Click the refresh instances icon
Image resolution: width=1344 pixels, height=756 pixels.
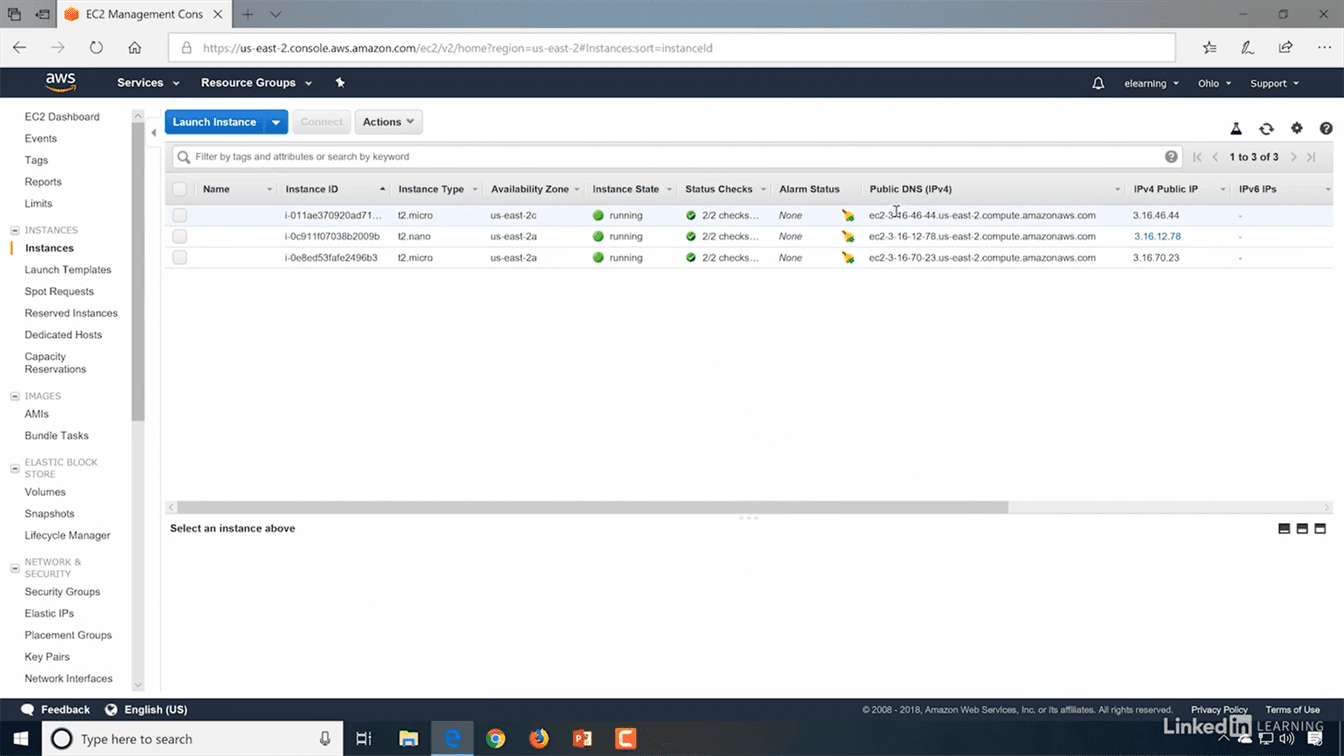1266,129
